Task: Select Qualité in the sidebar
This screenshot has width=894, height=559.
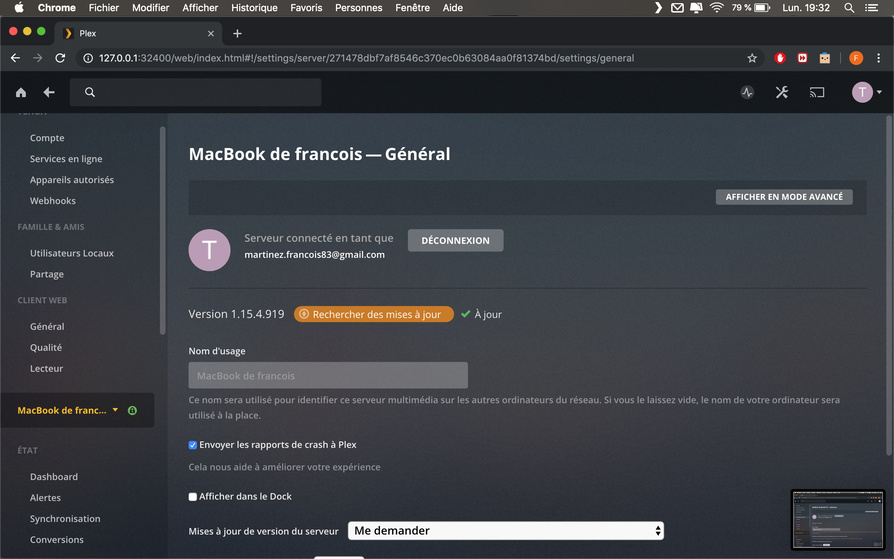Action: (46, 347)
